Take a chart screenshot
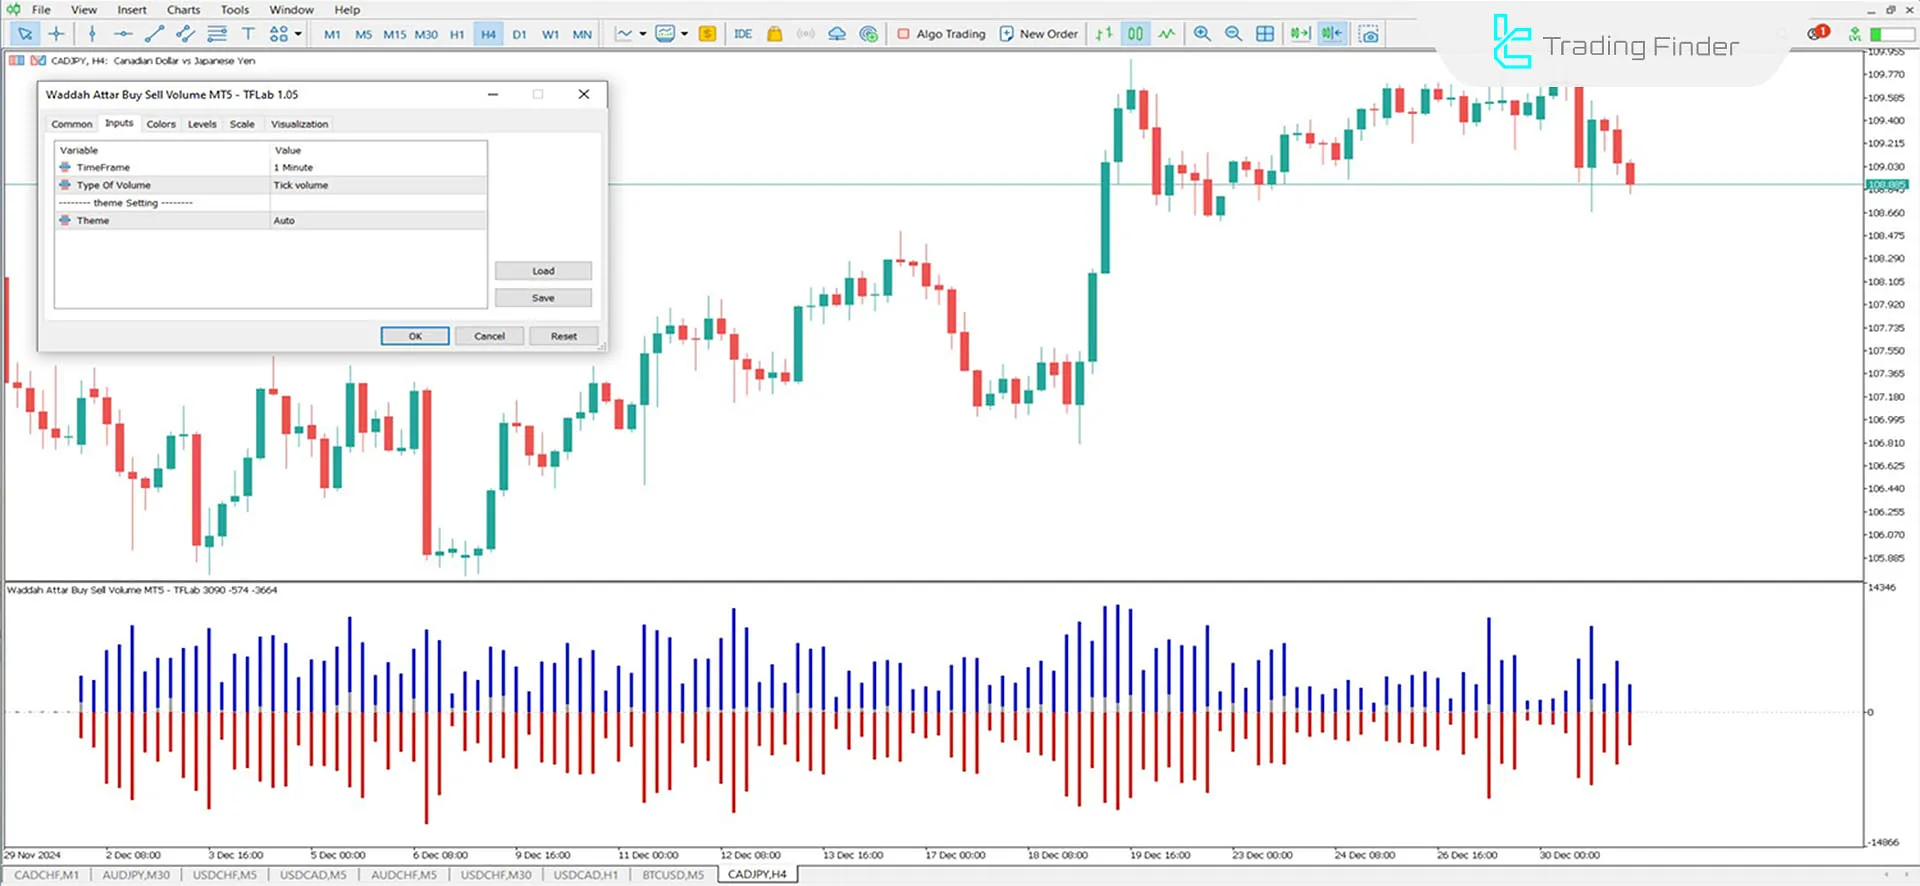Screen dimensions: 1920x886 tap(1369, 34)
